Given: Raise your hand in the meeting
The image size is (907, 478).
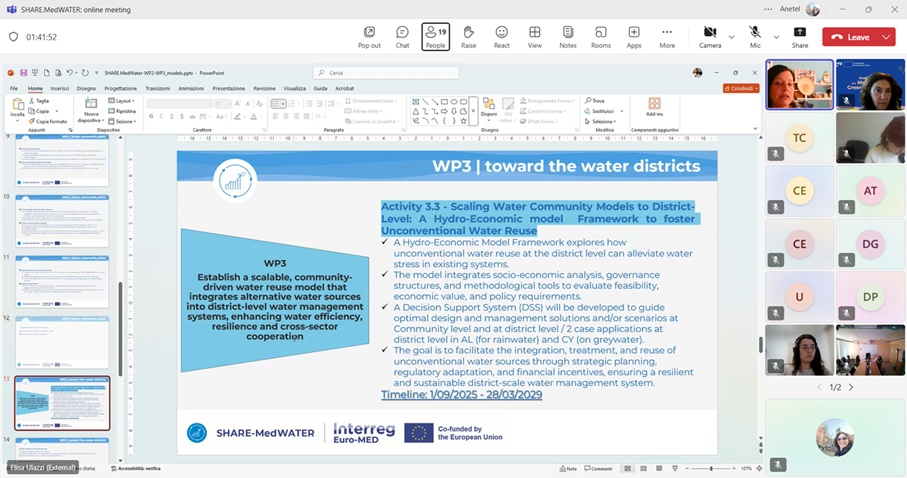Looking at the screenshot, I should pyautogui.click(x=468, y=37).
